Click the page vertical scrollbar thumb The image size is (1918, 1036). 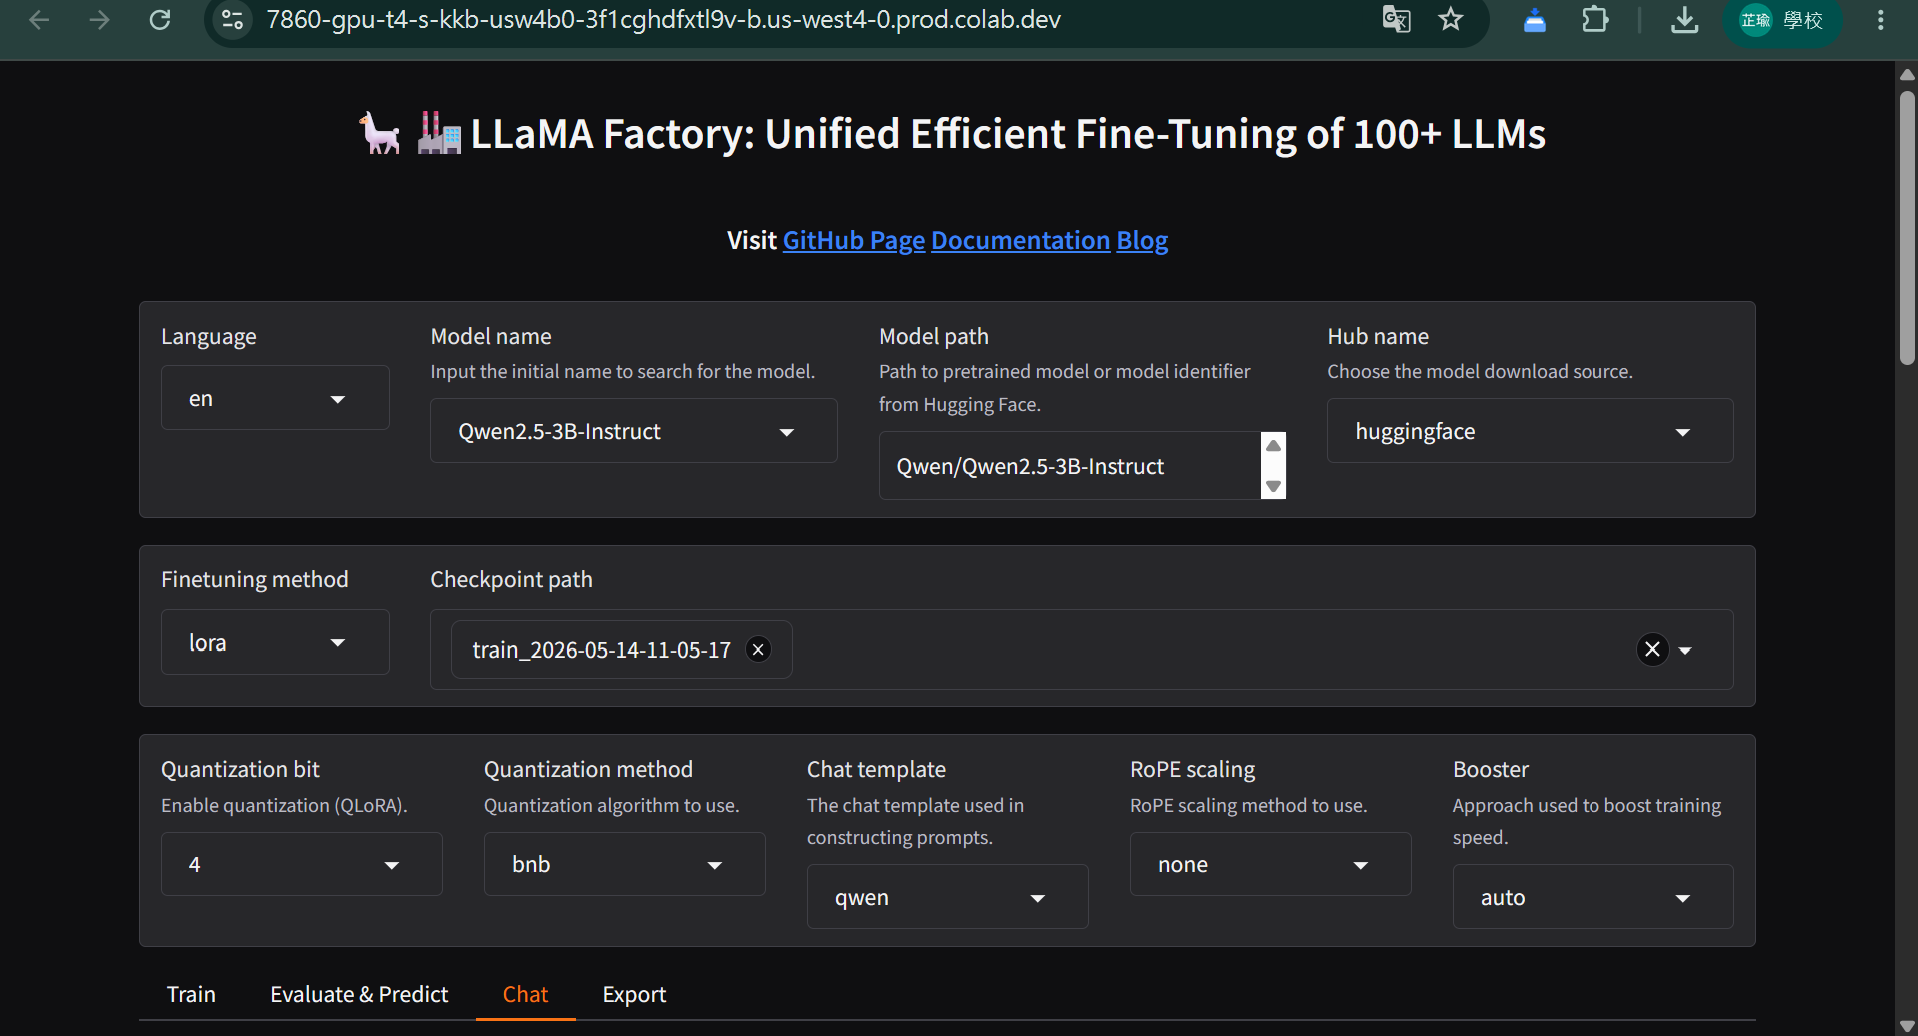[x=1907, y=228]
